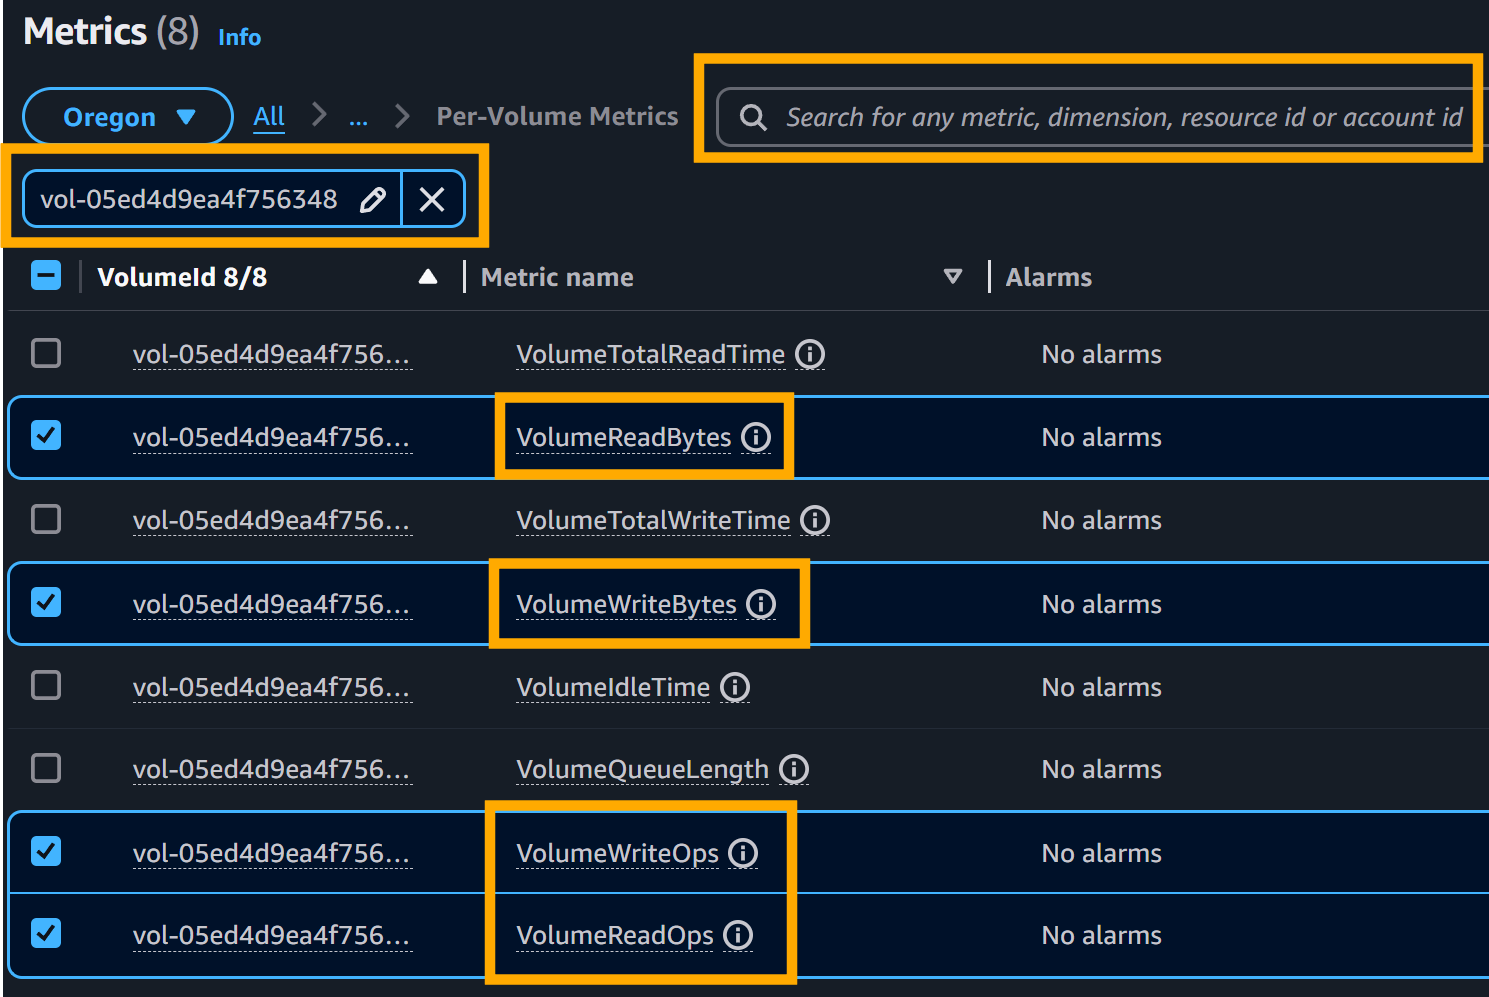The image size is (1489, 997).
Task: Click No alarms in VolumeTotalReadTime row
Action: (x=1101, y=354)
